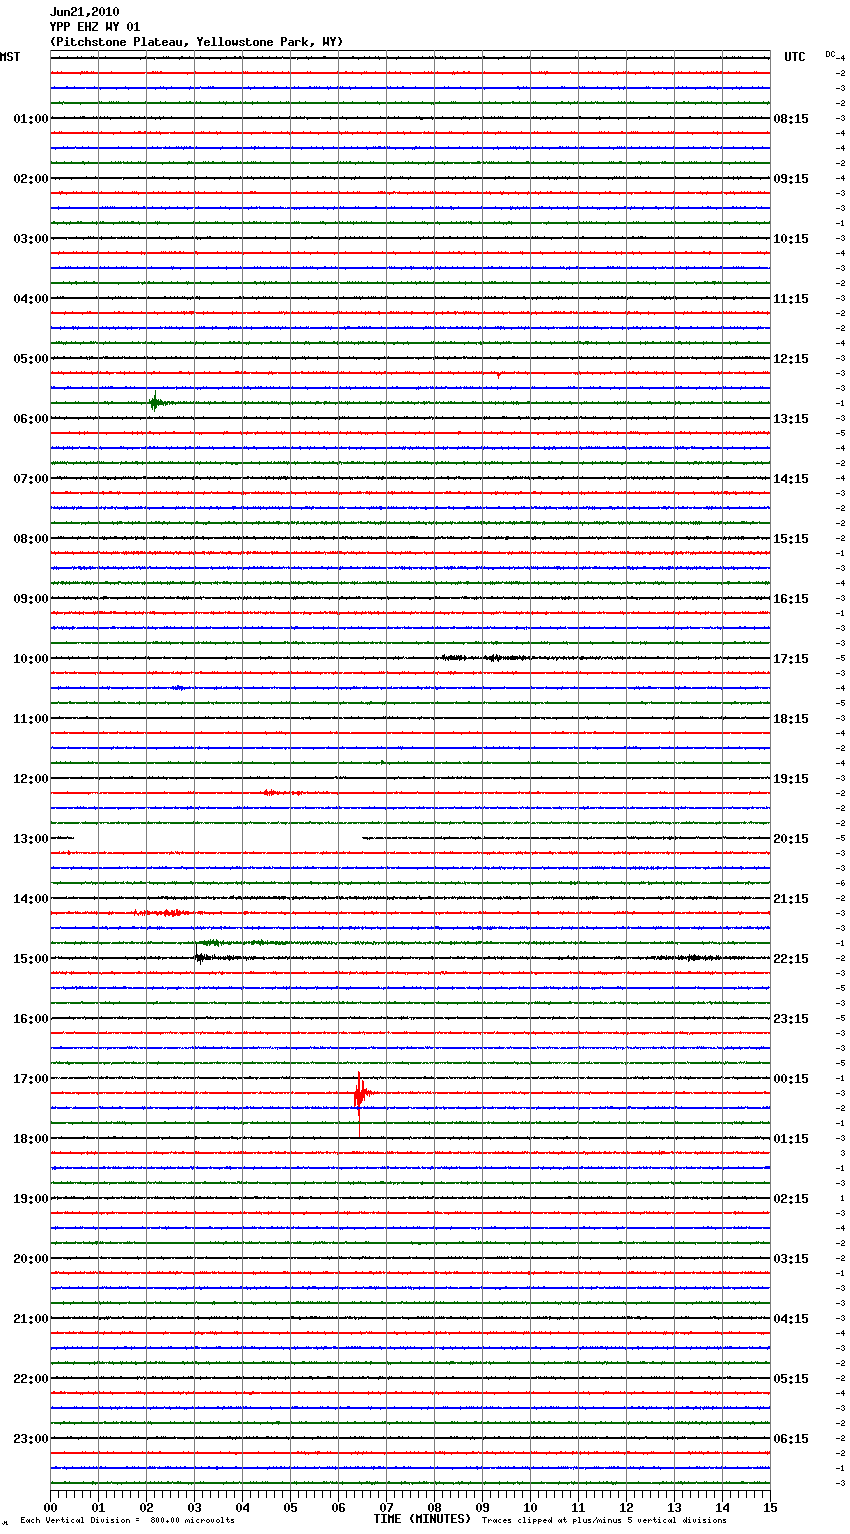The image size is (850, 1534).
Task: Click the red noise burst after 14:00
Action: 162,913
